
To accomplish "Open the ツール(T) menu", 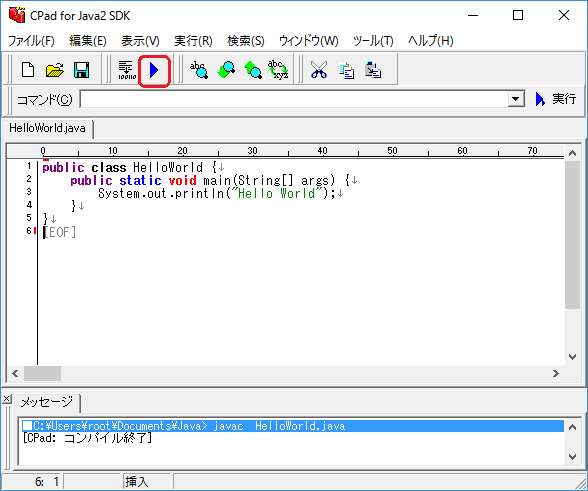I will click(373, 41).
